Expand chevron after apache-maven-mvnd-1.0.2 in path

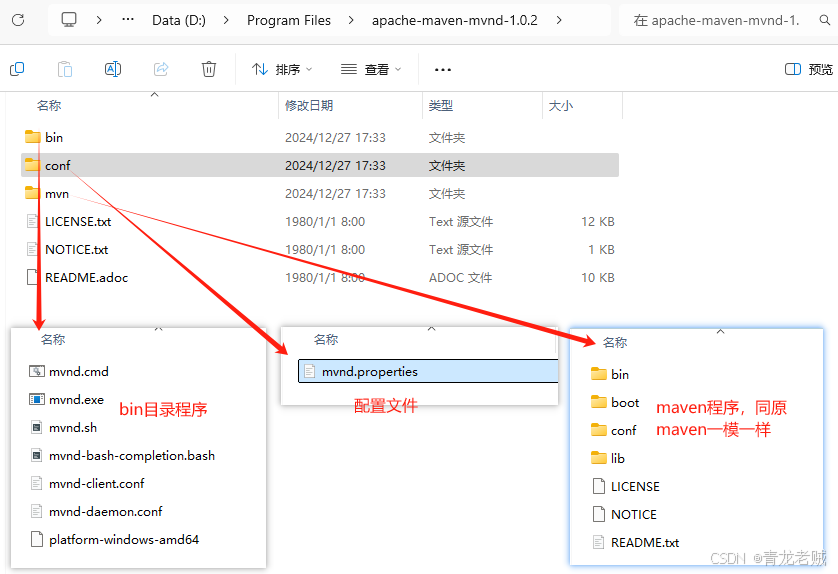[x=557, y=20]
